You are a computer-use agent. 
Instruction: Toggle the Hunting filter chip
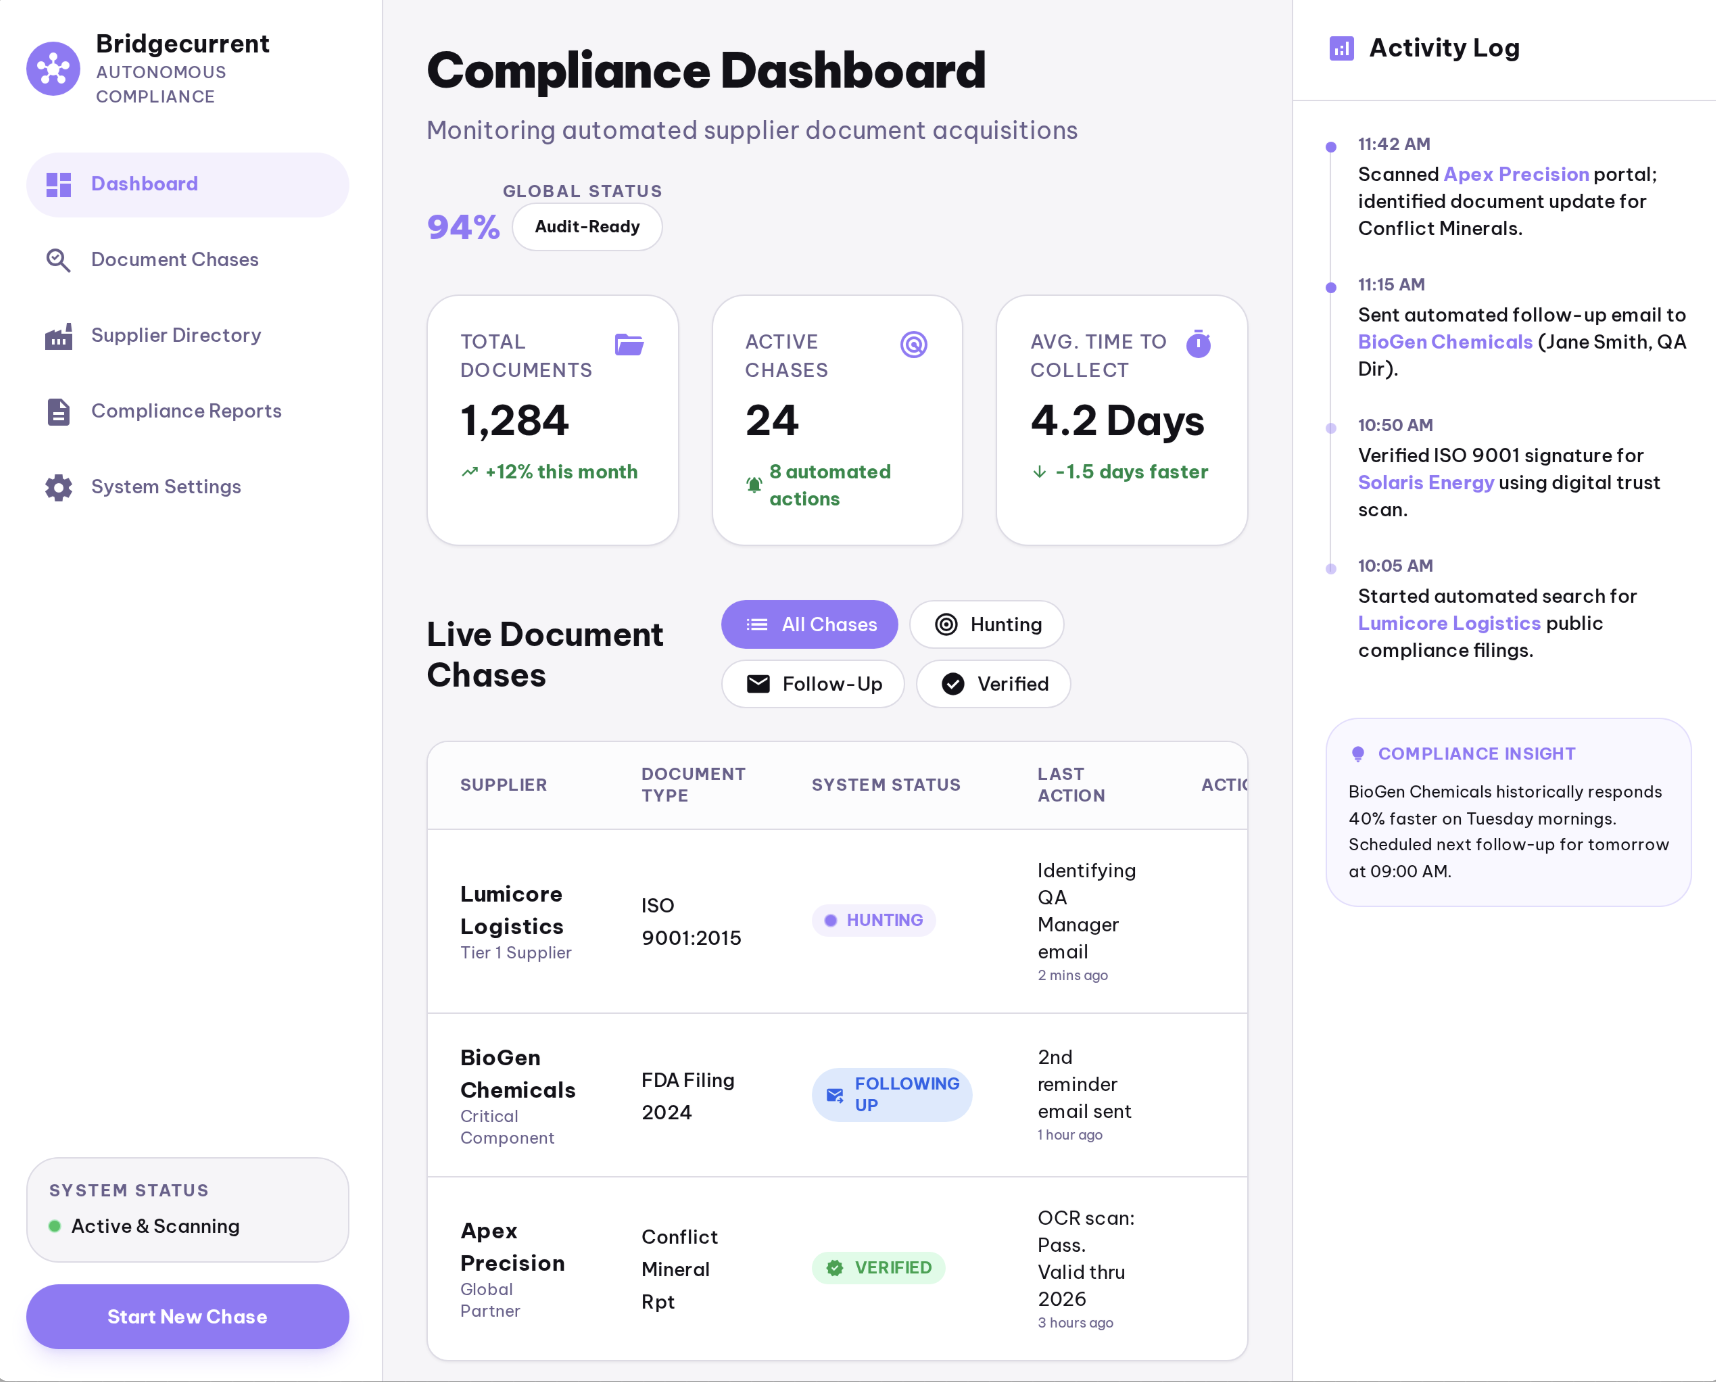click(x=986, y=624)
